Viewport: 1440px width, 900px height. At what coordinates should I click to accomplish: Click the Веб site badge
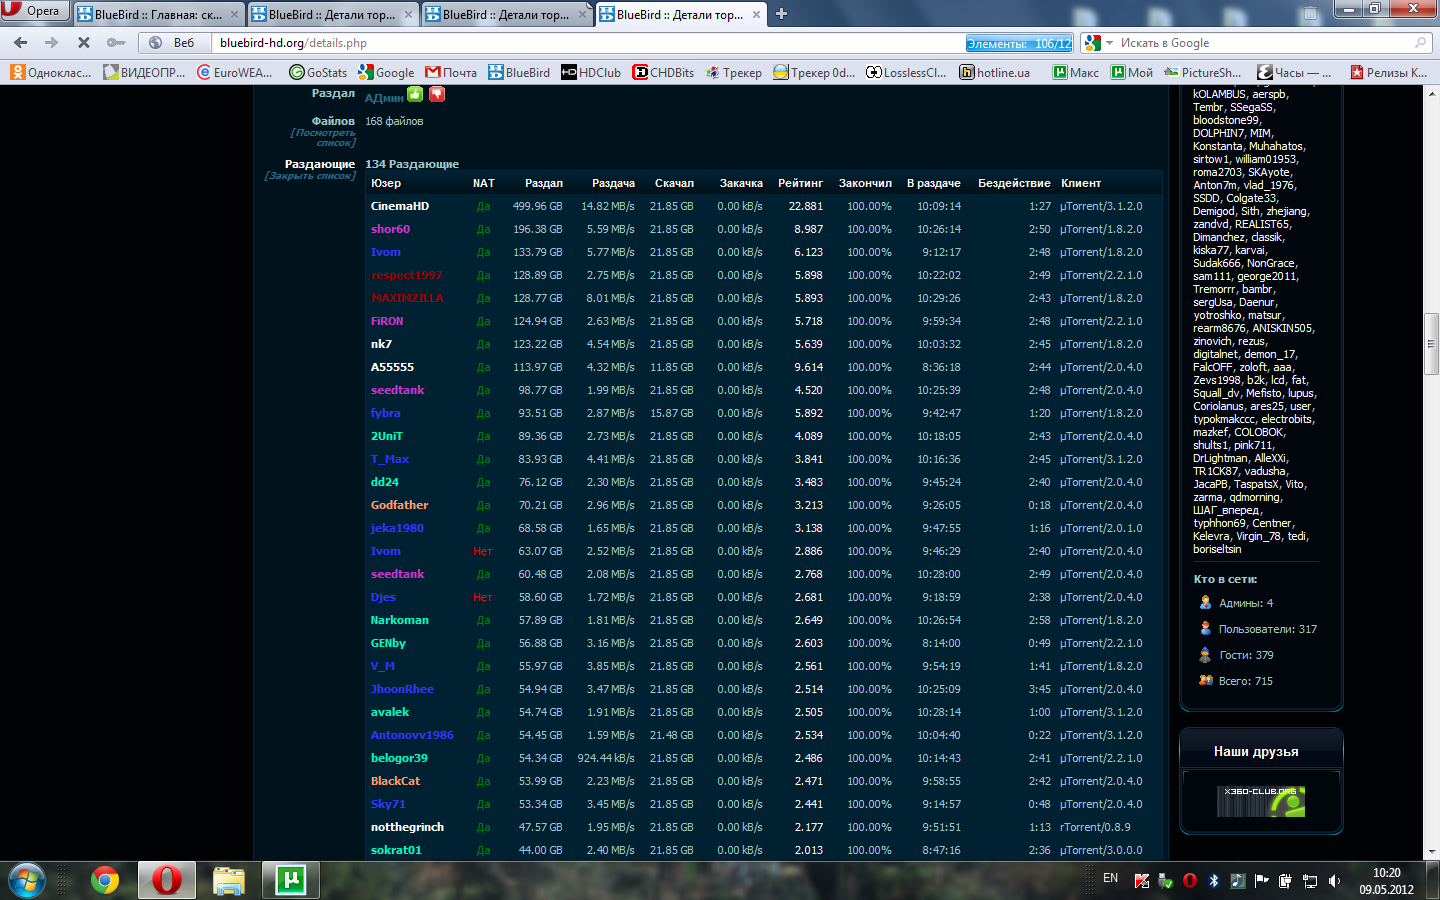pyautogui.click(x=172, y=43)
